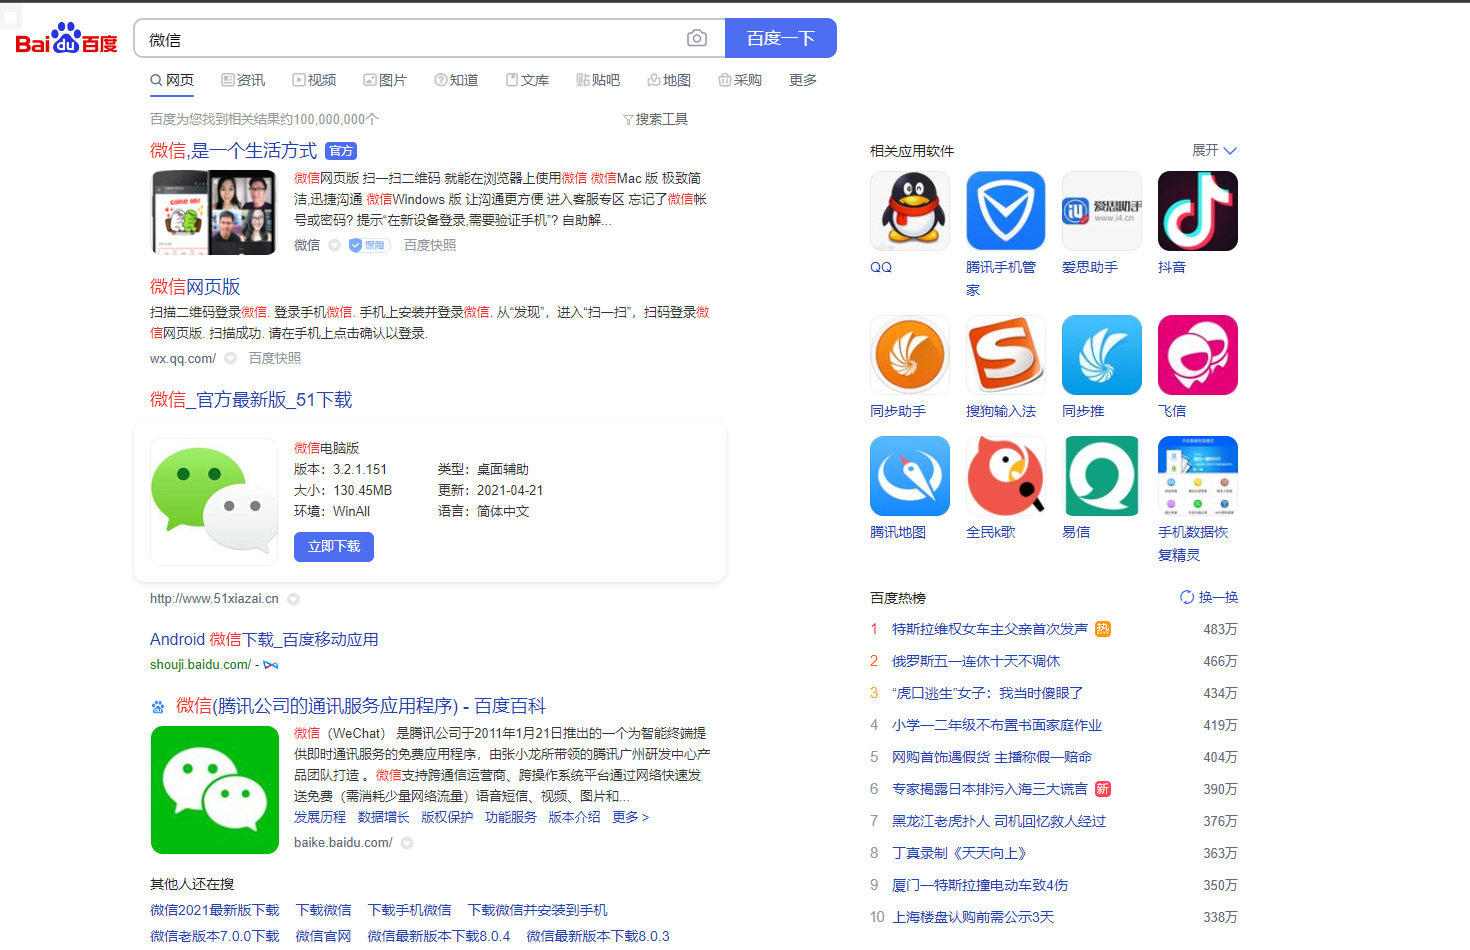Open related search 微信2021最新版下载
1470x950 pixels.
coord(215,910)
